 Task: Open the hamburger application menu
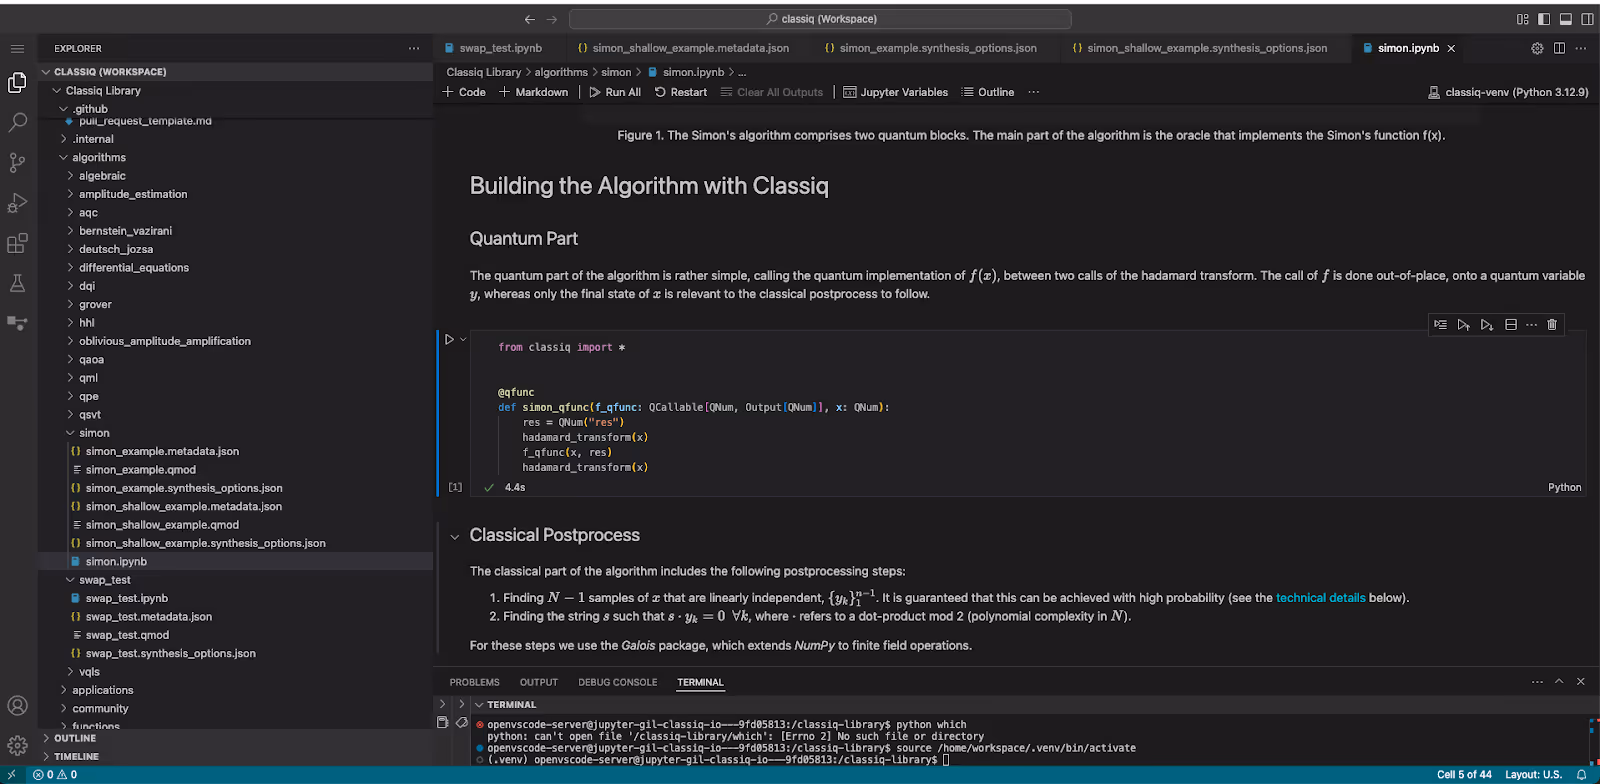[x=17, y=49]
